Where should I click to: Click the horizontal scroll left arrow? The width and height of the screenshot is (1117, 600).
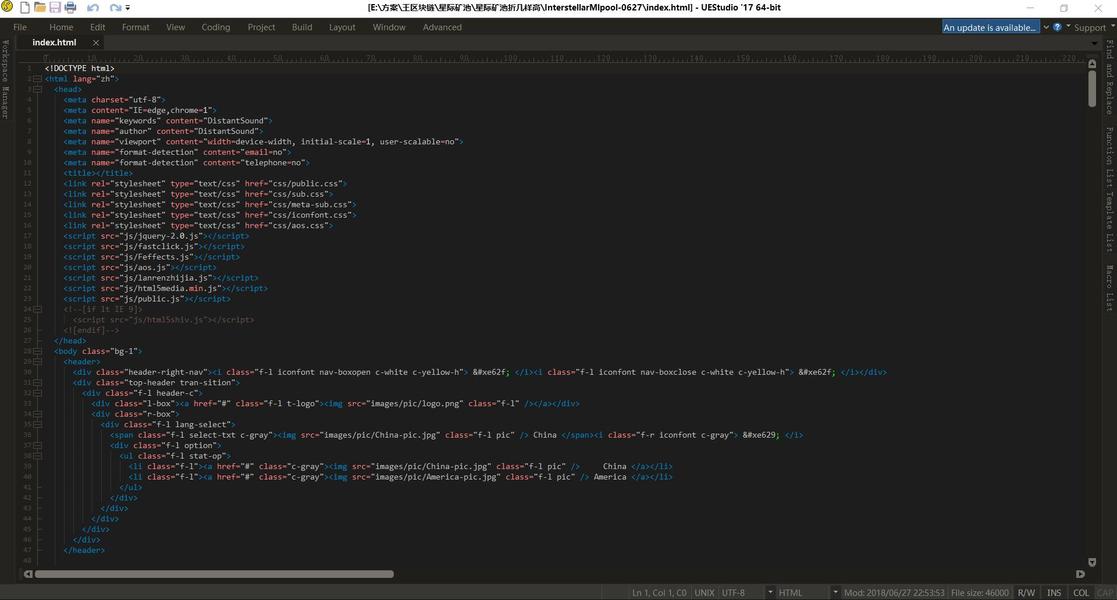click(x=28, y=574)
